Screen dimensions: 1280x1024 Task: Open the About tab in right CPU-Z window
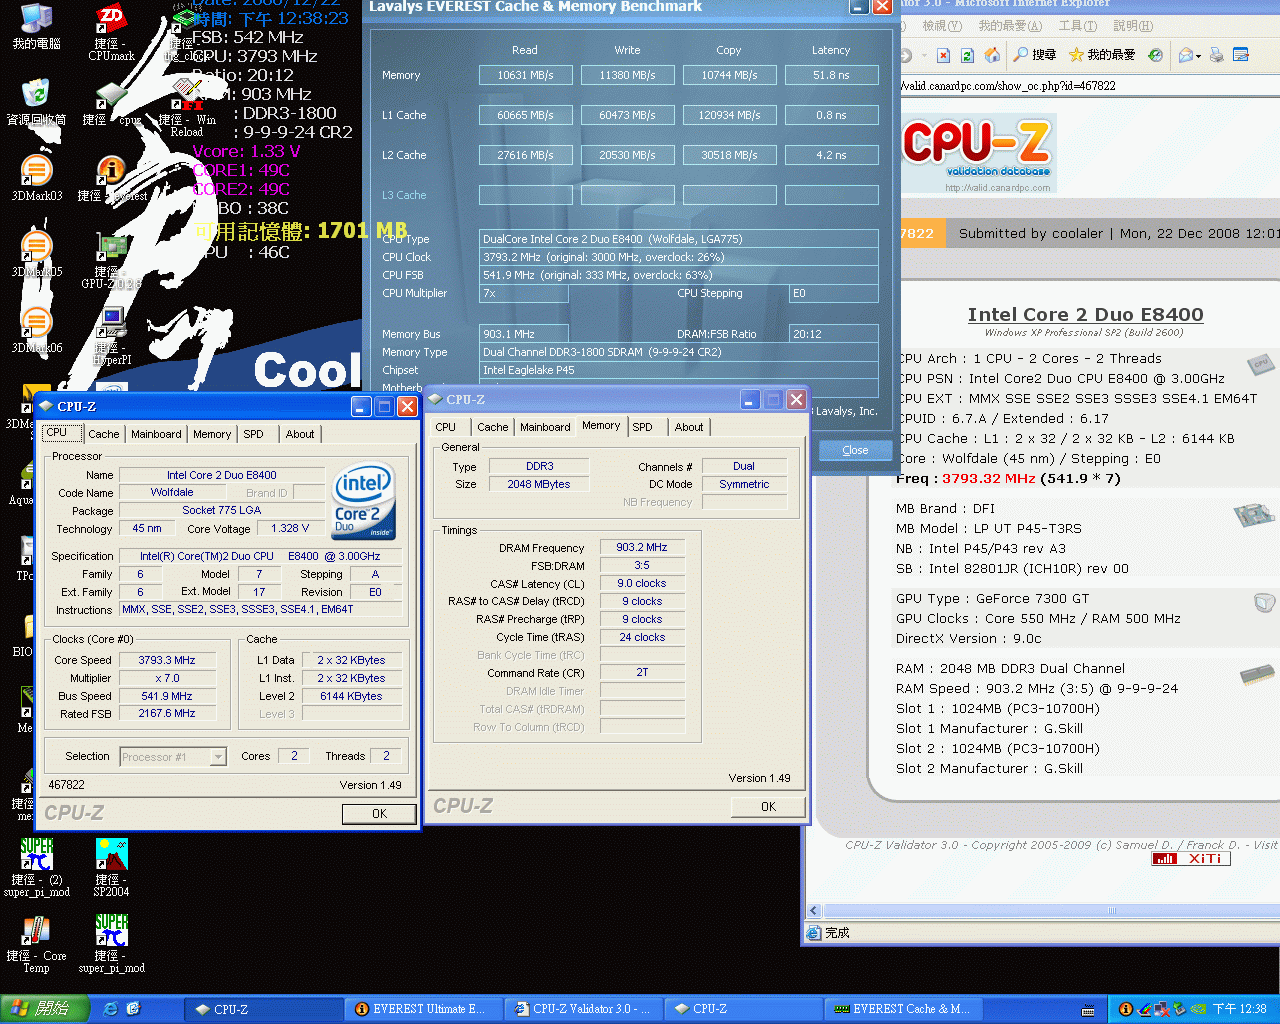(x=689, y=427)
